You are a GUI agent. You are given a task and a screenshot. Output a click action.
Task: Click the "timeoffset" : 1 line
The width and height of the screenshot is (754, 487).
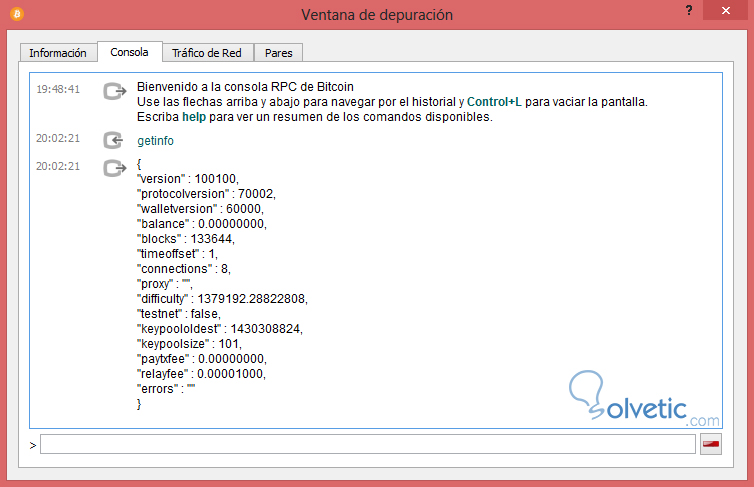click(x=177, y=253)
